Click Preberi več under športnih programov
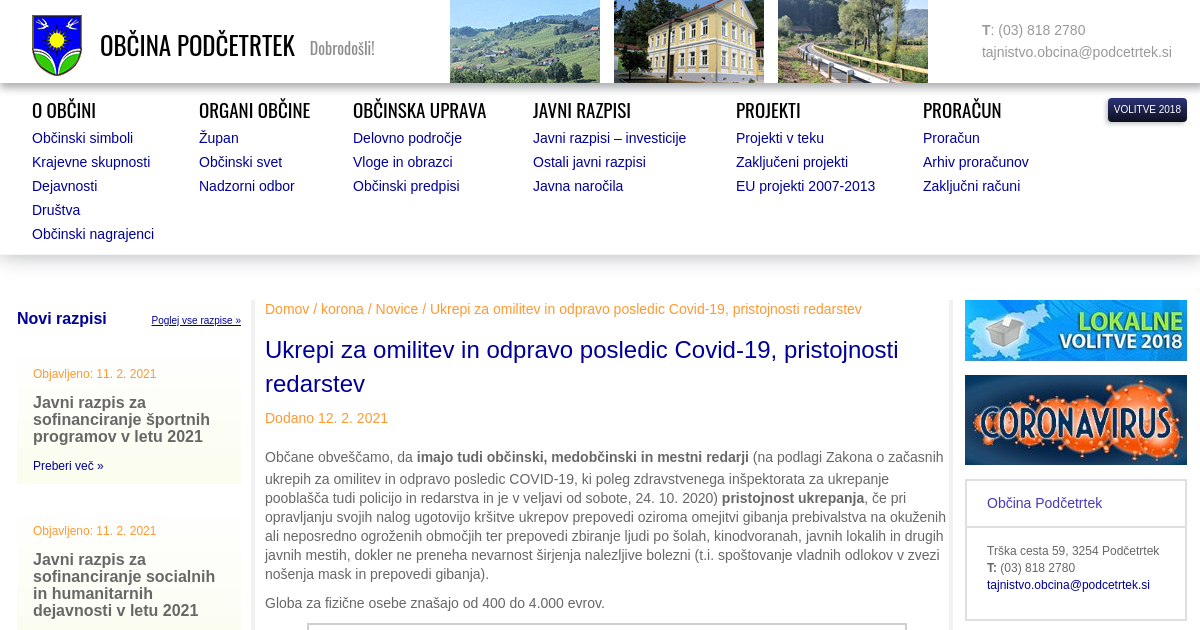1200x630 pixels. pyautogui.click(x=68, y=466)
